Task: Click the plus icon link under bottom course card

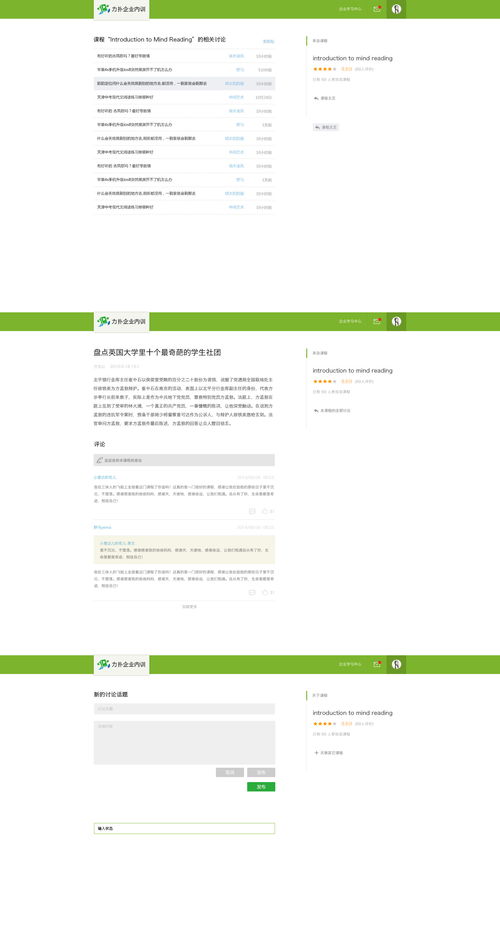Action: [x=316, y=752]
